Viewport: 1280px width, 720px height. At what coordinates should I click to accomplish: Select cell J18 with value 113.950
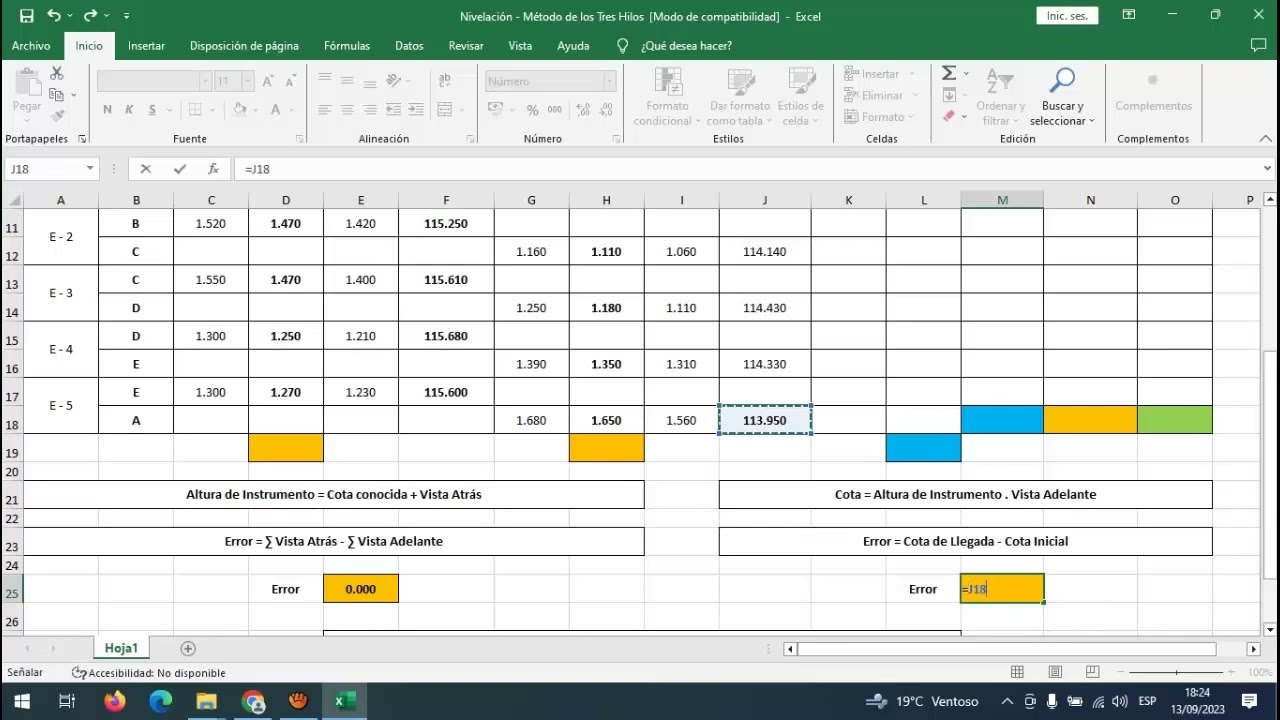coord(765,420)
